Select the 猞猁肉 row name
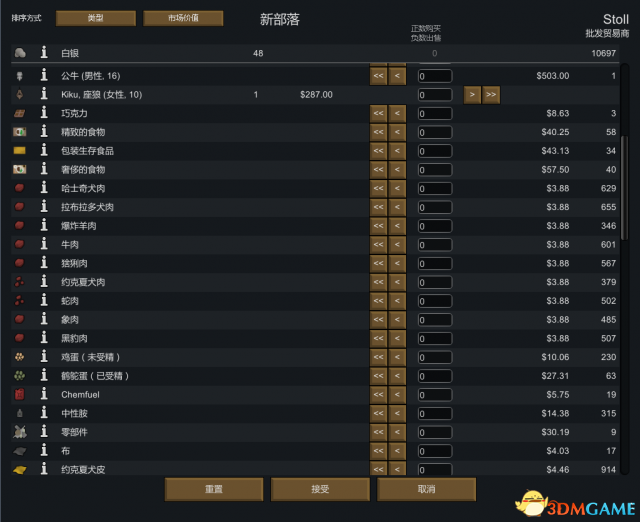This screenshot has height=522, width=640. tap(74, 263)
